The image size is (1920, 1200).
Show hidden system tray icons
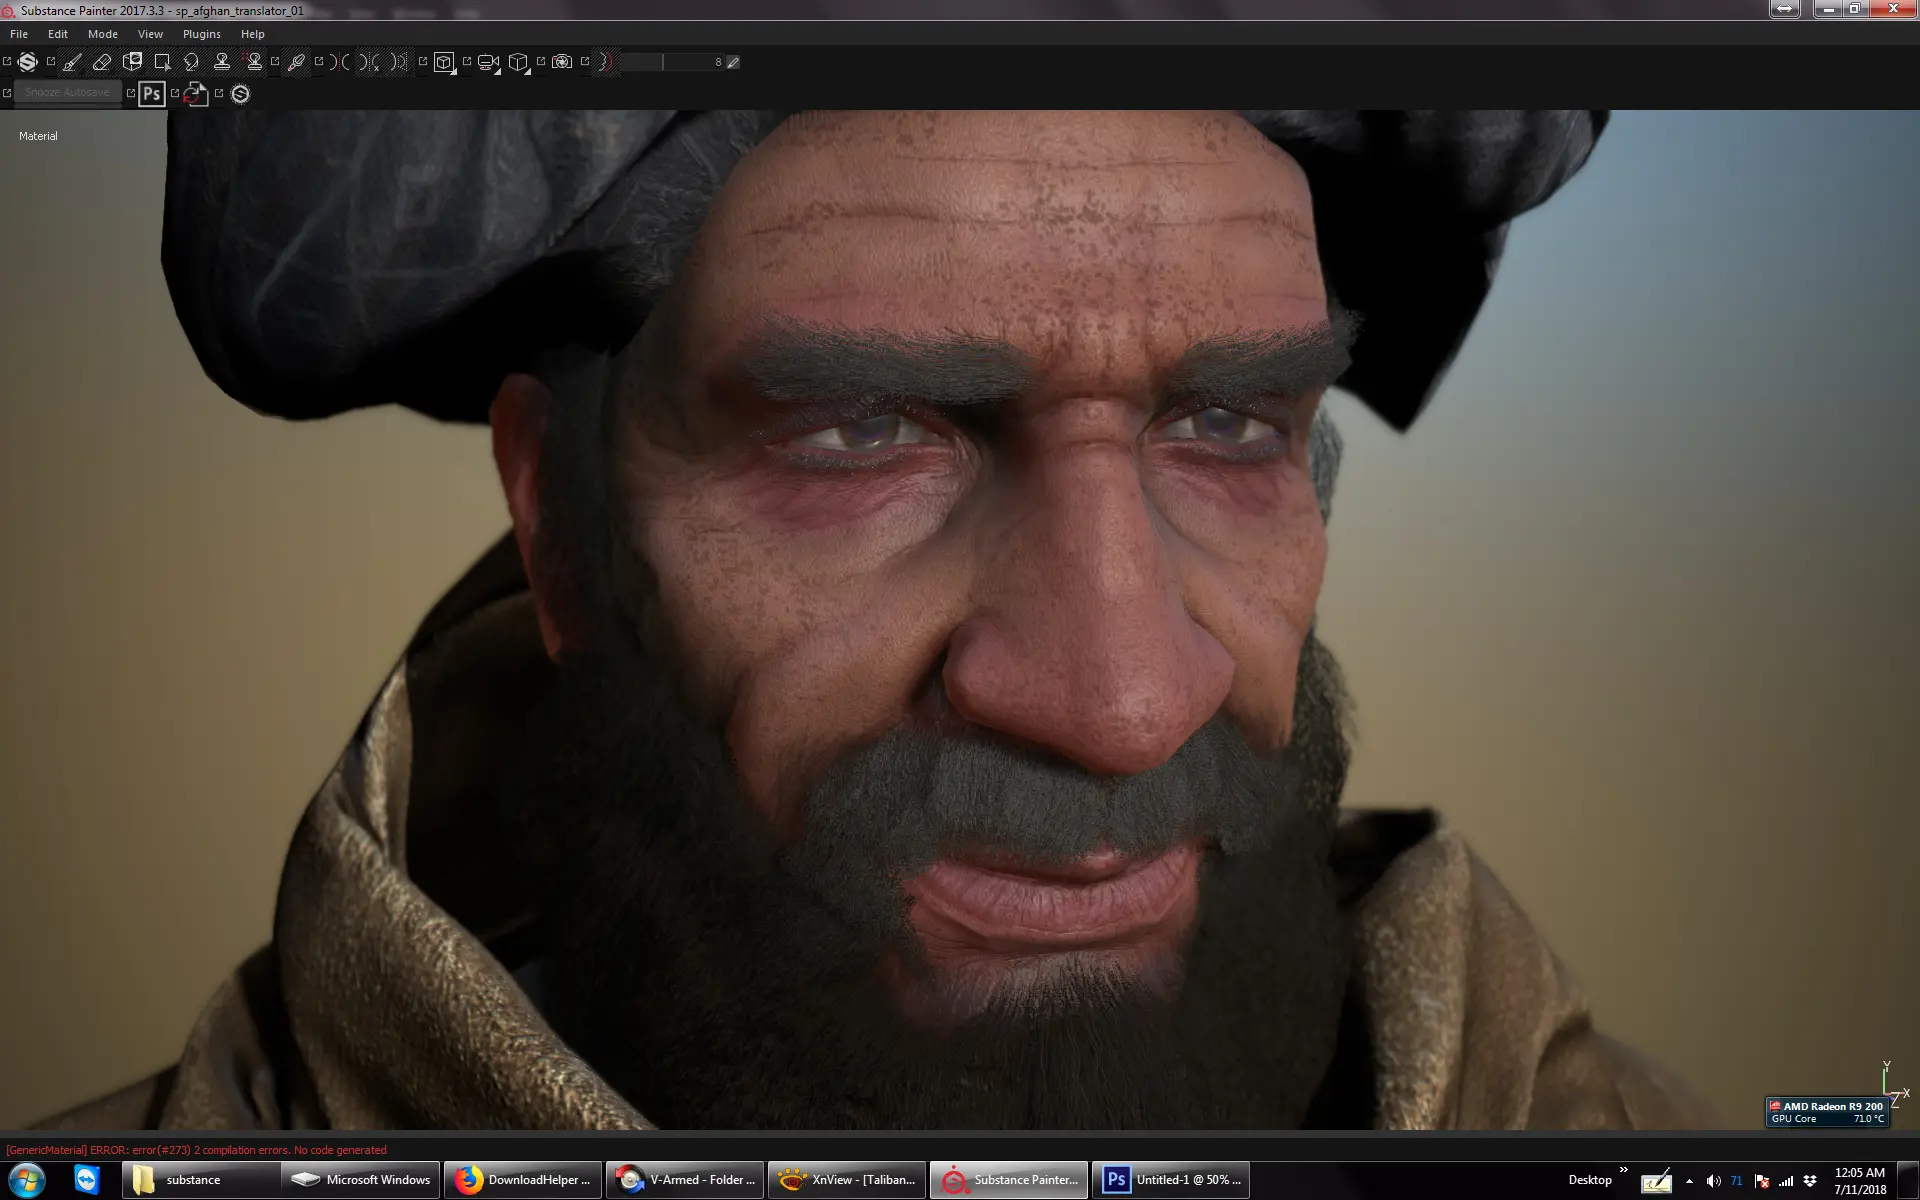coord(1689,1181)
